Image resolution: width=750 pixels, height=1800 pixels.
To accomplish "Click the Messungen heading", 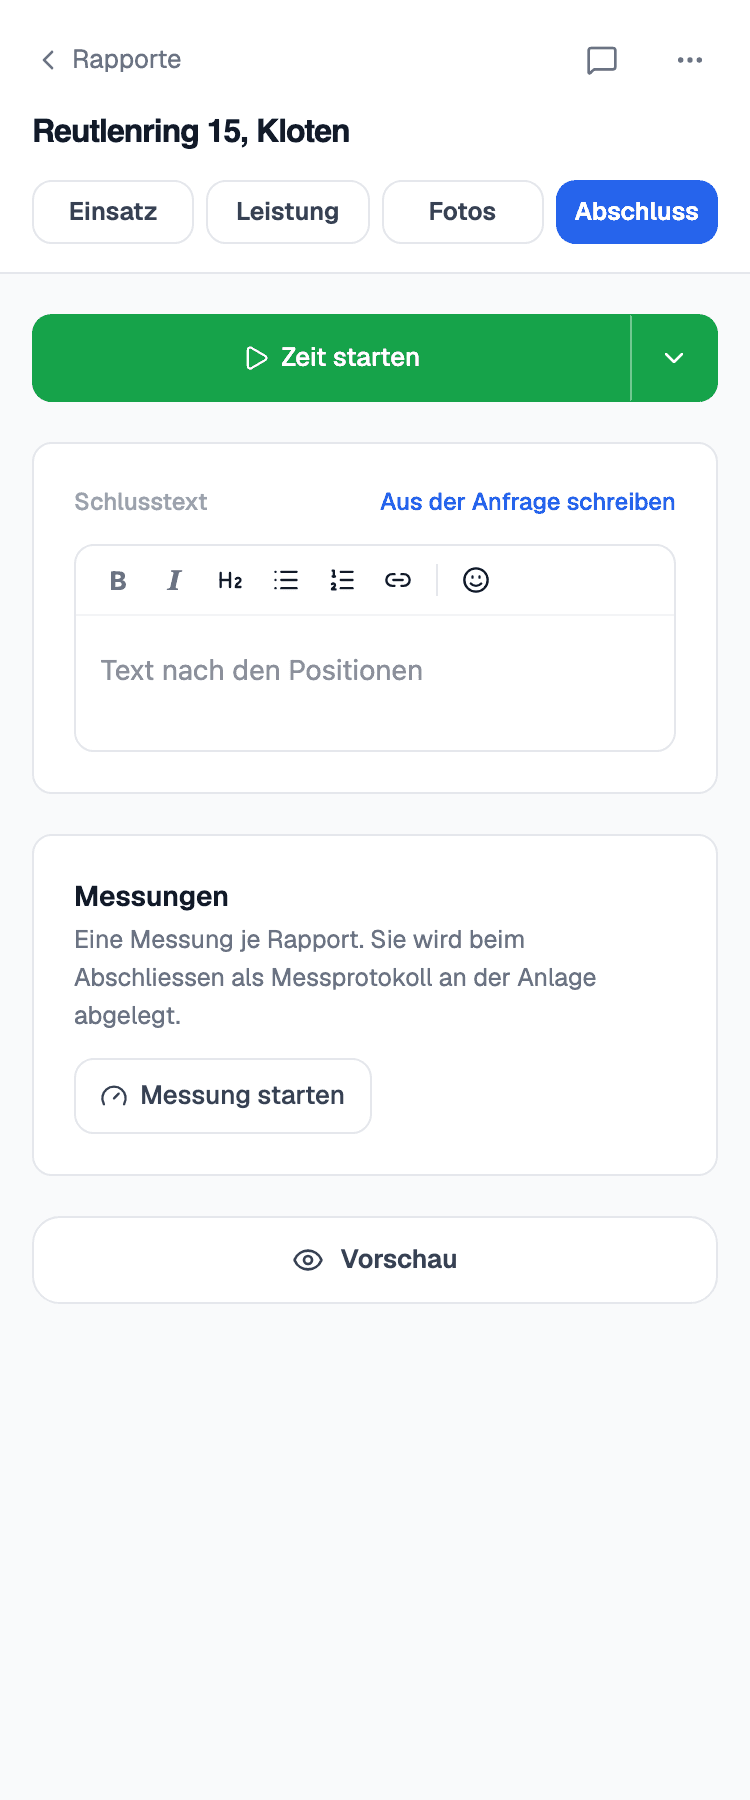I will click(152, 896).
